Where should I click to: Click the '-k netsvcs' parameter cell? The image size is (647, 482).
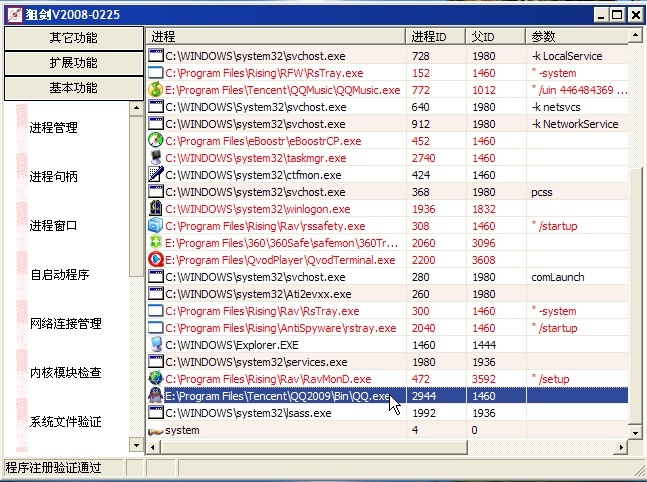[x=556, y=107]
